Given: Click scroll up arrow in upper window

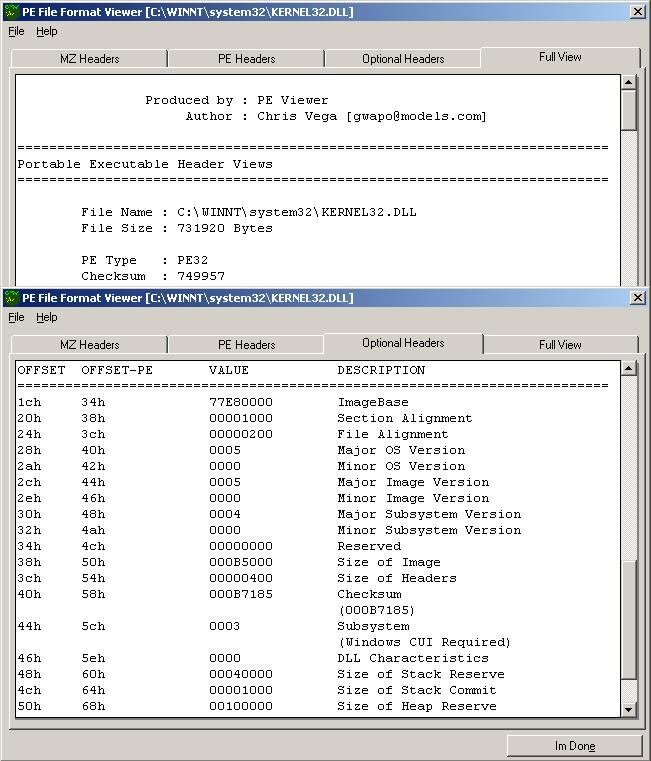Looking at the screenshot, I should [x=629, y=82].
